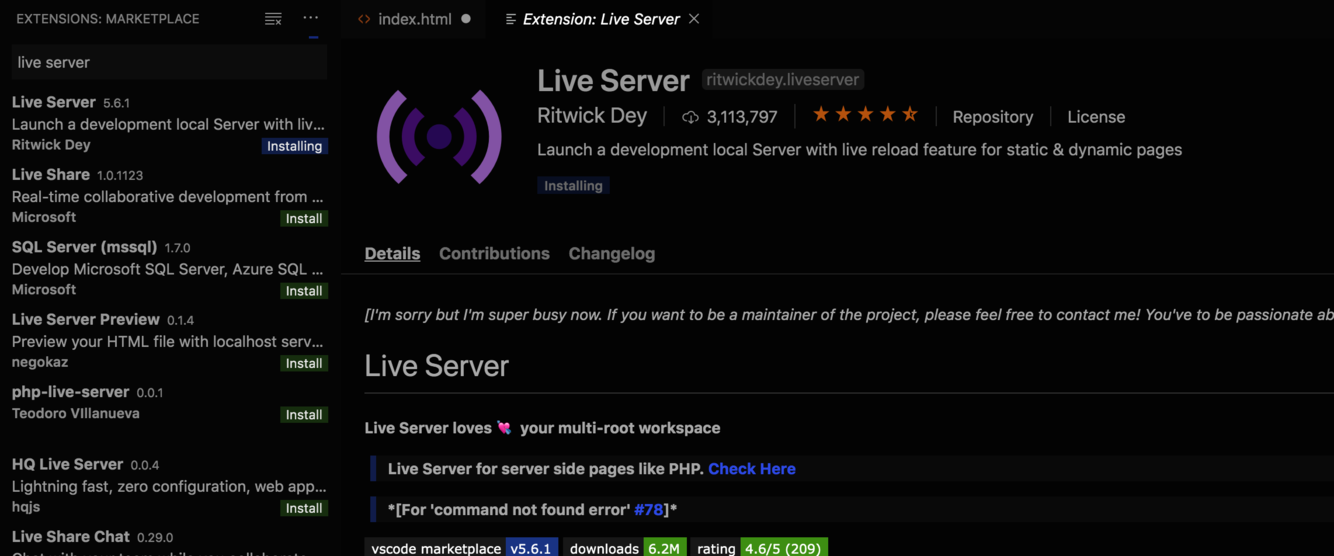Switch to the index.html tab
This screenshot has height=556, width=1334.
(x=414, y=19)
